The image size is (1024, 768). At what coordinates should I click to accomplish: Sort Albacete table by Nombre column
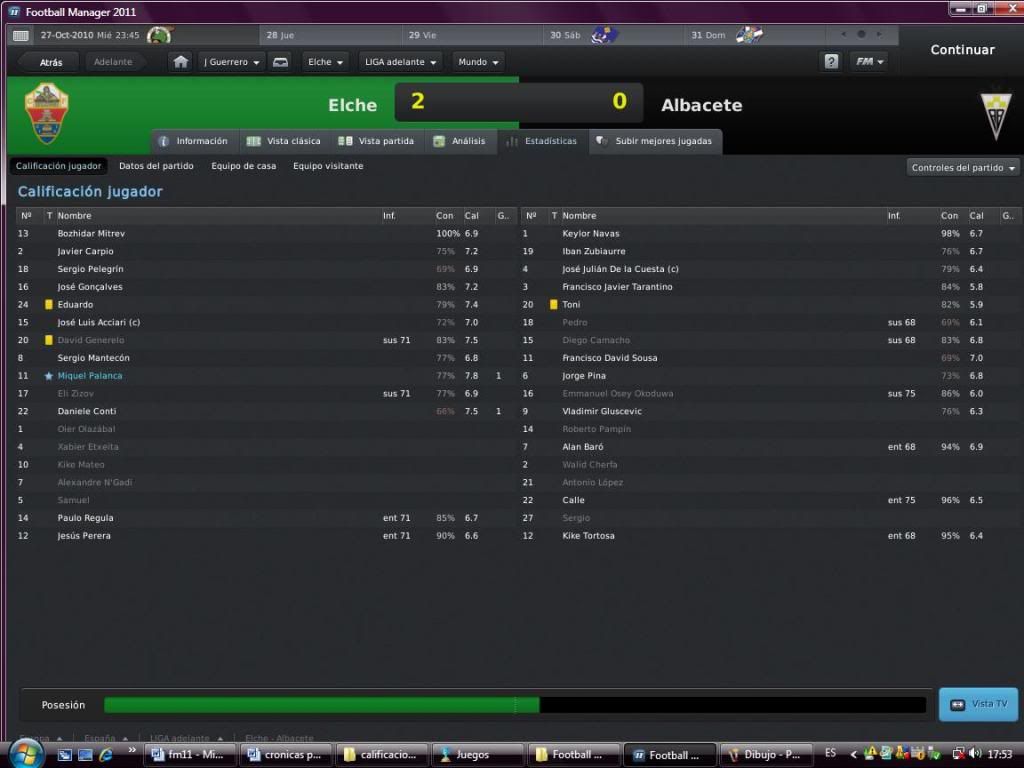pyautogui.click(x=579, y=216)
